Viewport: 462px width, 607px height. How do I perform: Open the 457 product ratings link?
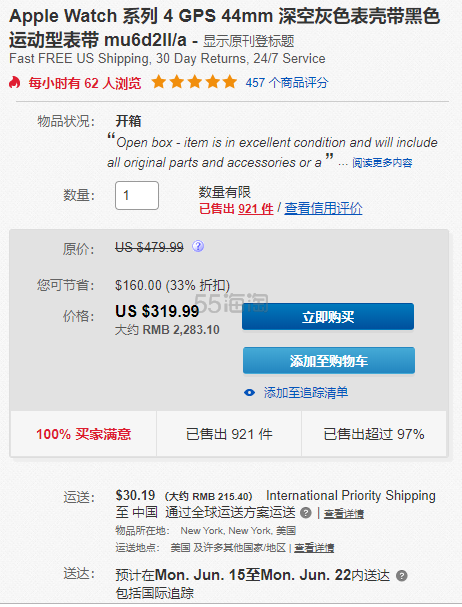[287, 82]
